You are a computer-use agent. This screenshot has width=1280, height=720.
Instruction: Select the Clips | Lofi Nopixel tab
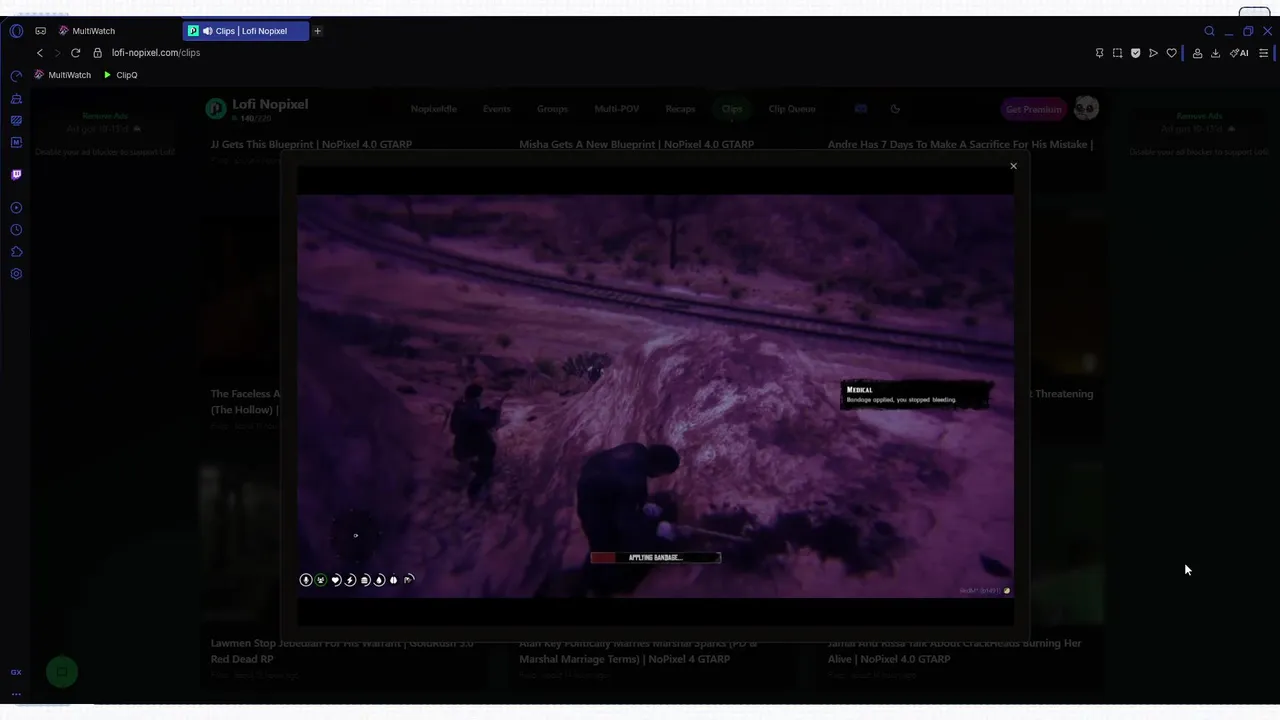coord(245,31)
